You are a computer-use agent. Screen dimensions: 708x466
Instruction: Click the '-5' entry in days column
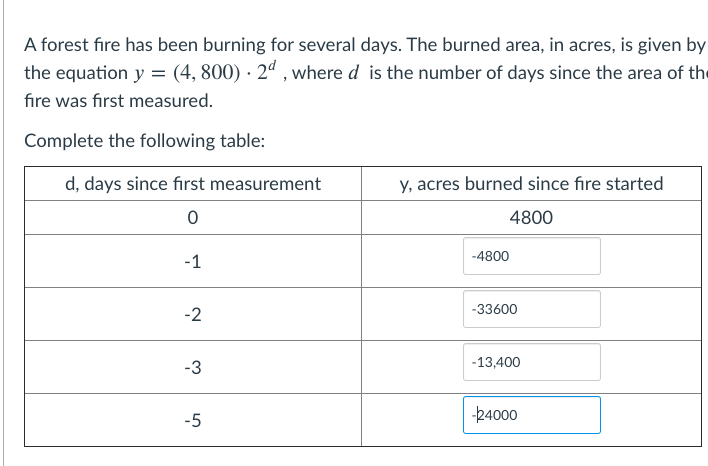(x=192, y=420)
